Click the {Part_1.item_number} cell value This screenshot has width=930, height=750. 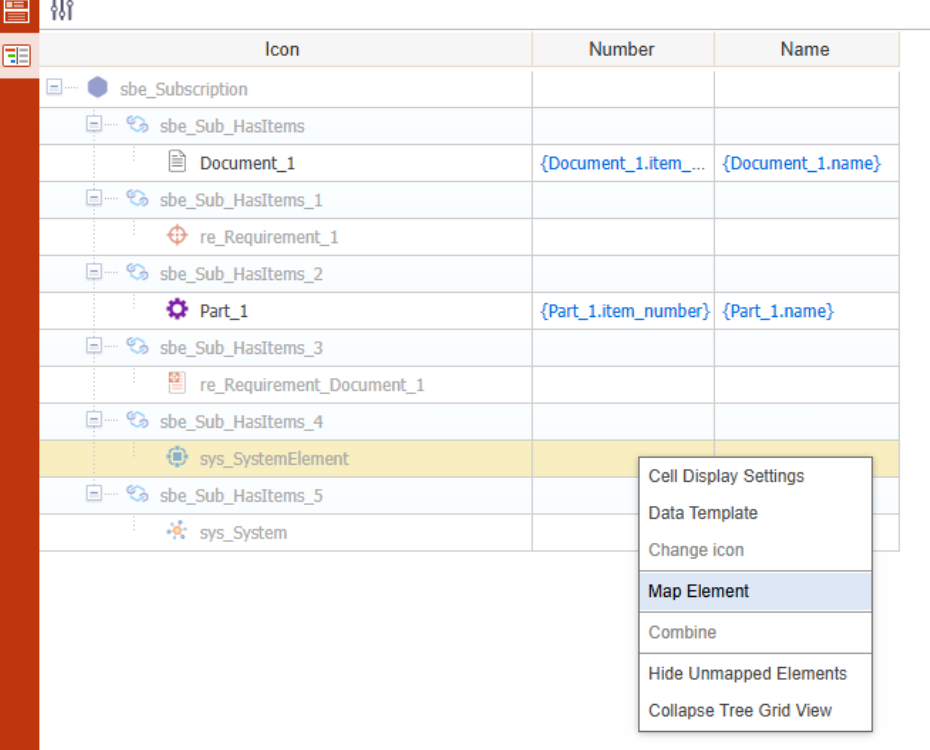(x=624, y=311)
